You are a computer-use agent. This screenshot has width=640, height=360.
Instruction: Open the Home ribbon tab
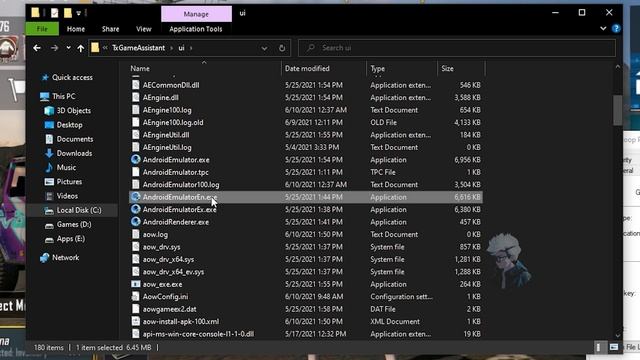coord(76,29)
